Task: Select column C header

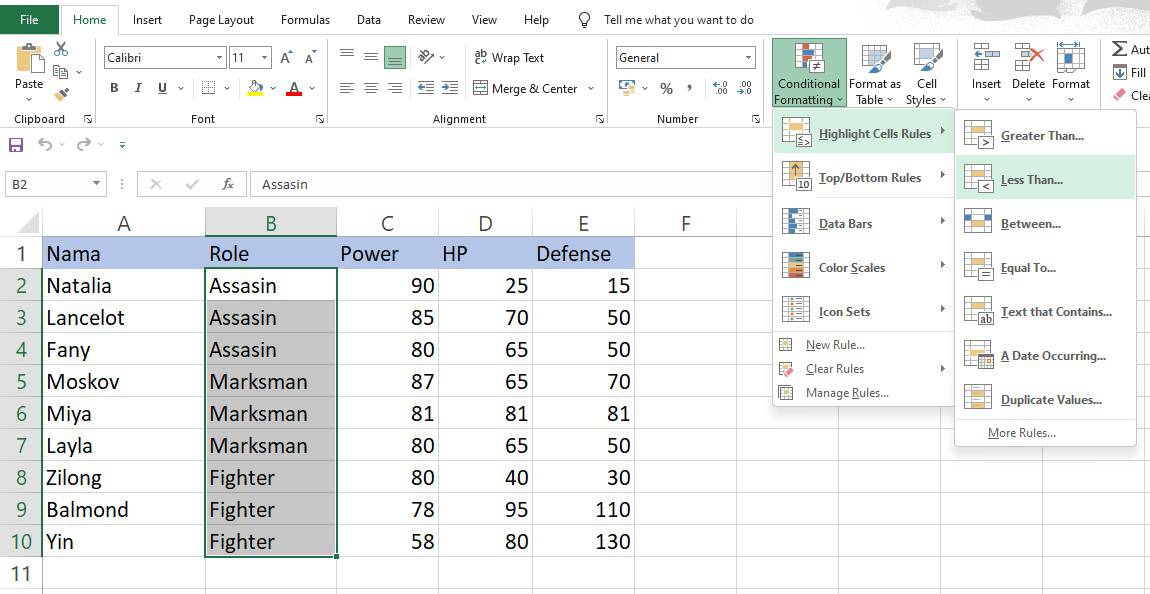Action: pyautogui.click(x=387, y=223)
